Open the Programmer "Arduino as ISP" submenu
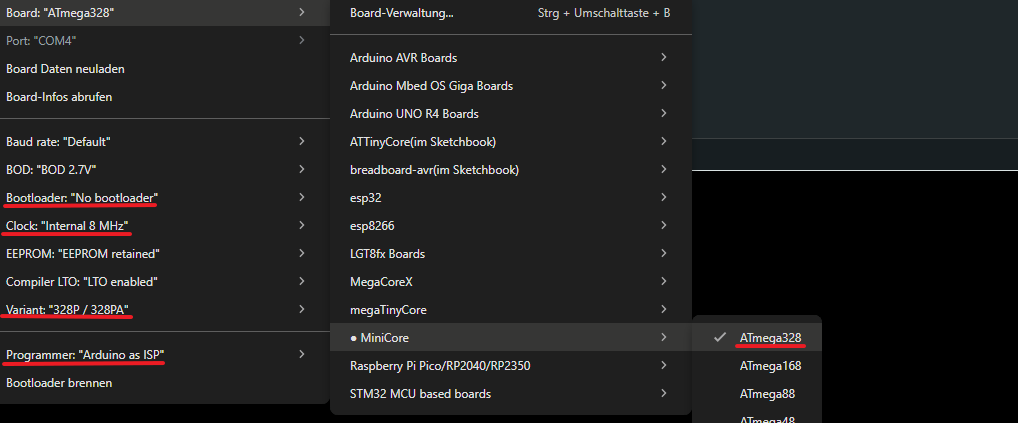The height and width of the screenshot is (423, 1018). pyautogui.click(x=85, y=354)
